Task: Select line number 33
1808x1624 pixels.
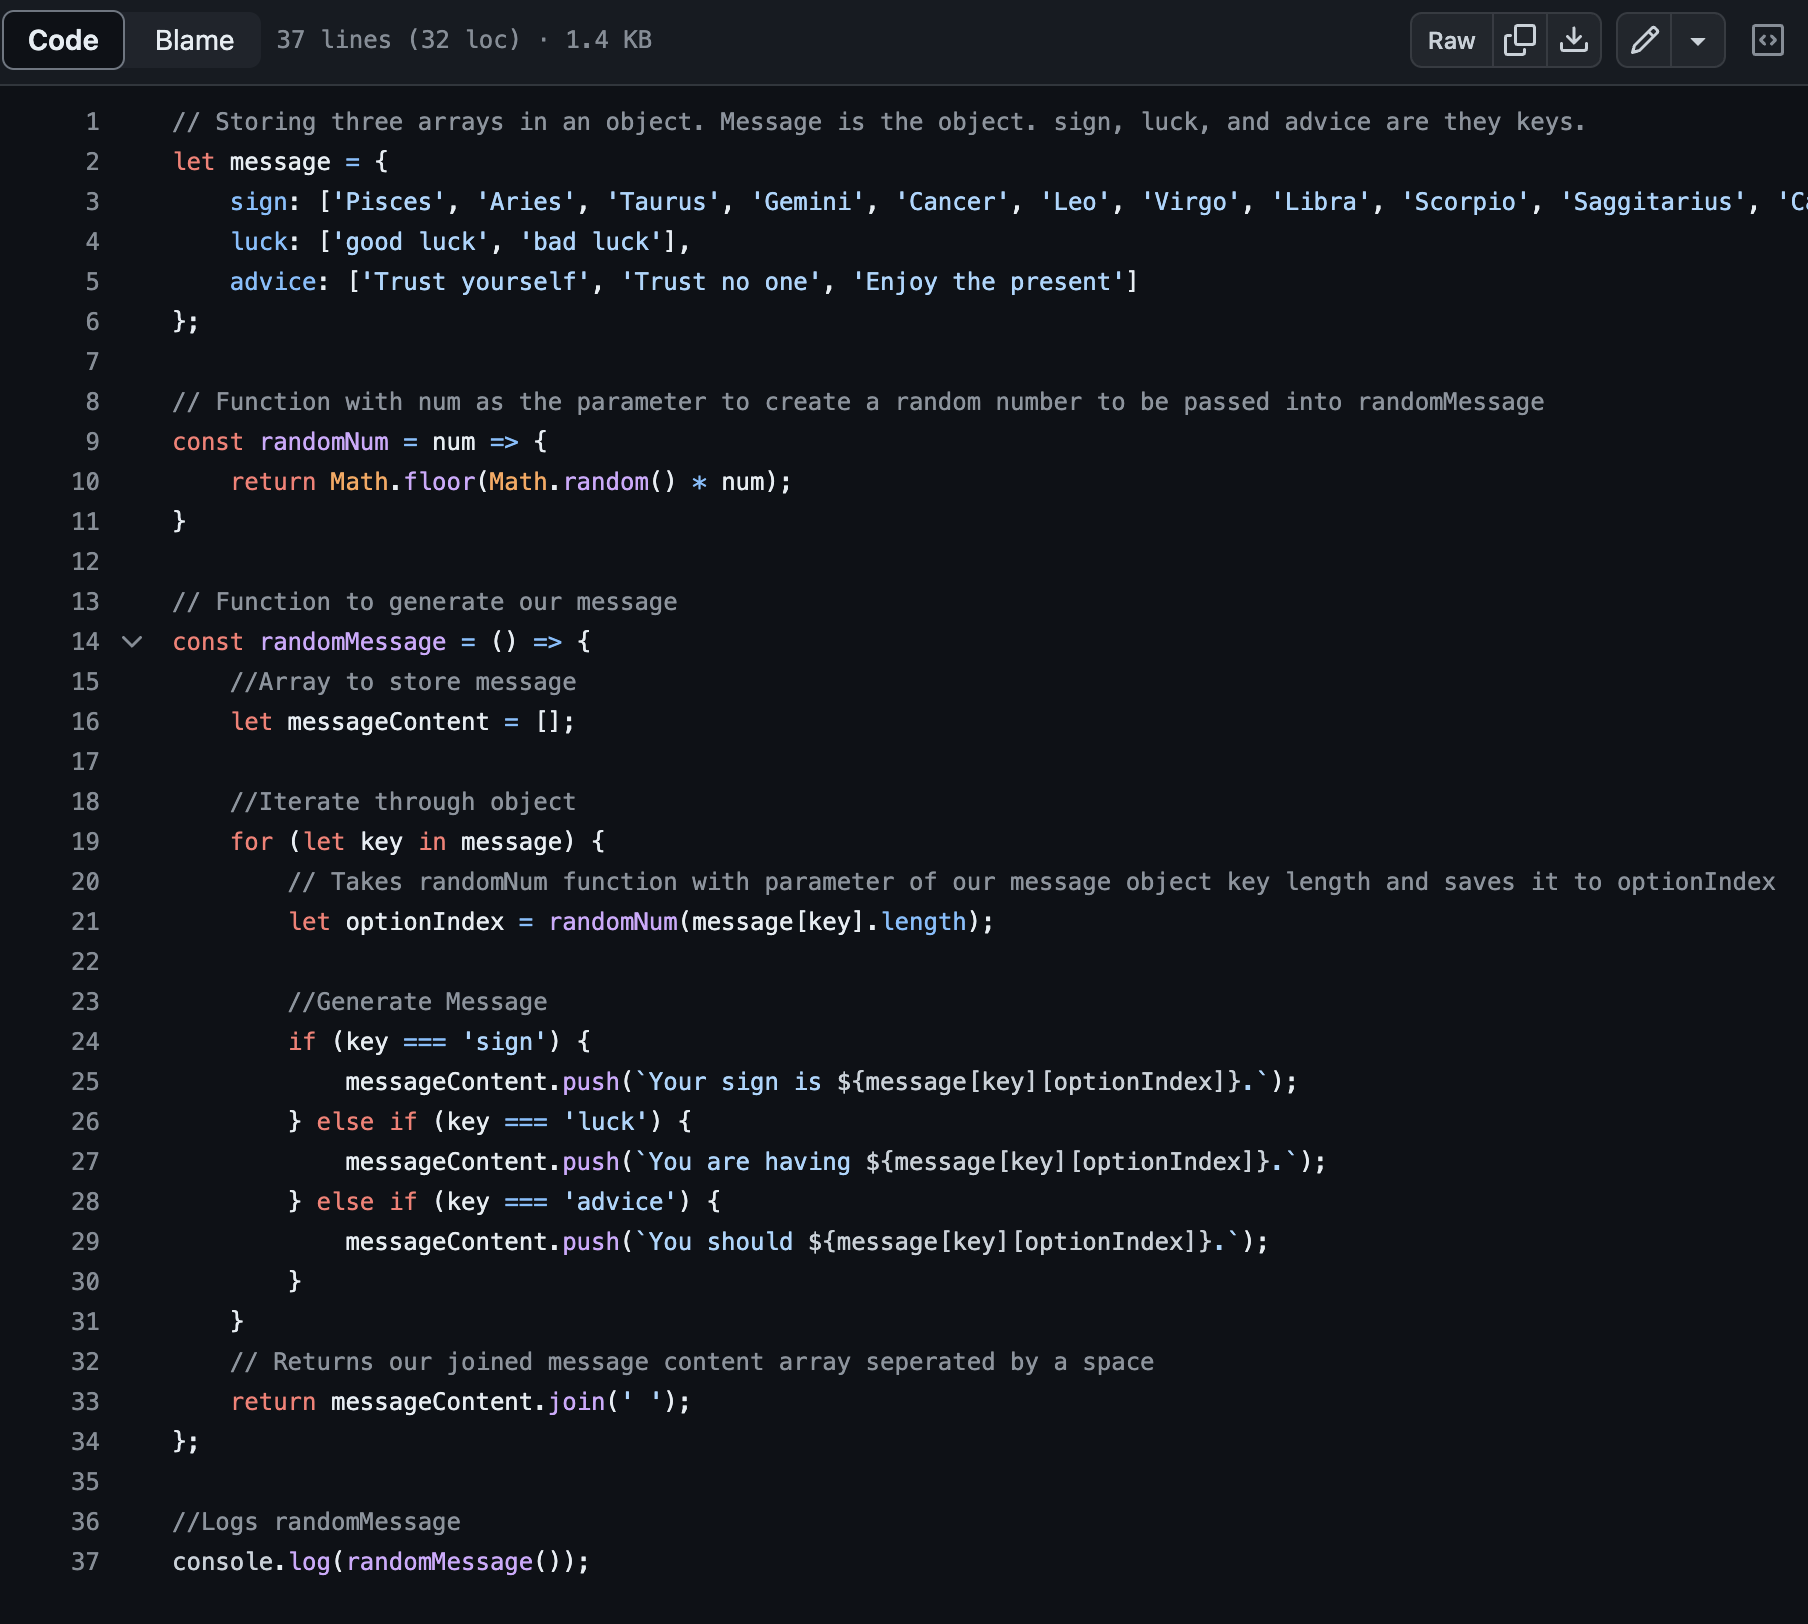Action: [85, 1402]
